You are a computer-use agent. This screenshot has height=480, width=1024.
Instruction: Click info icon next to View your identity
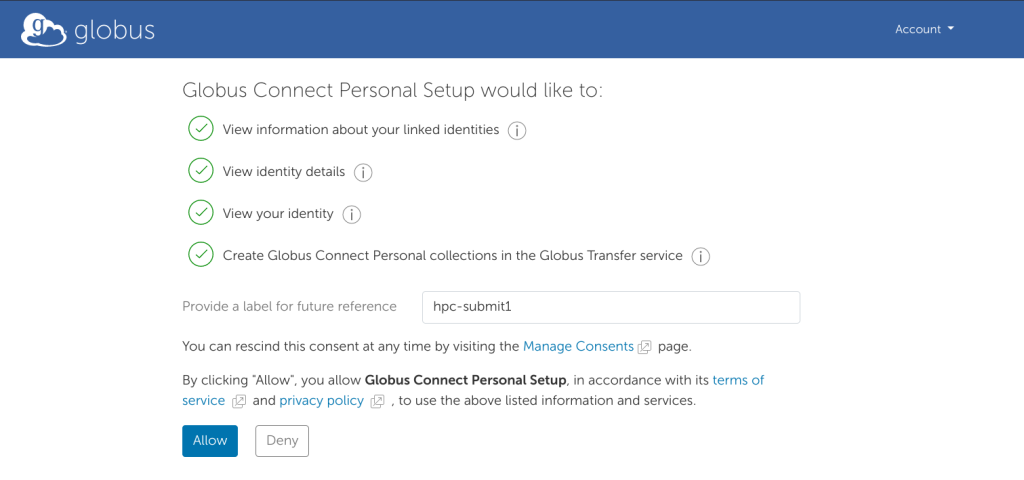click(x=352, y=214)
